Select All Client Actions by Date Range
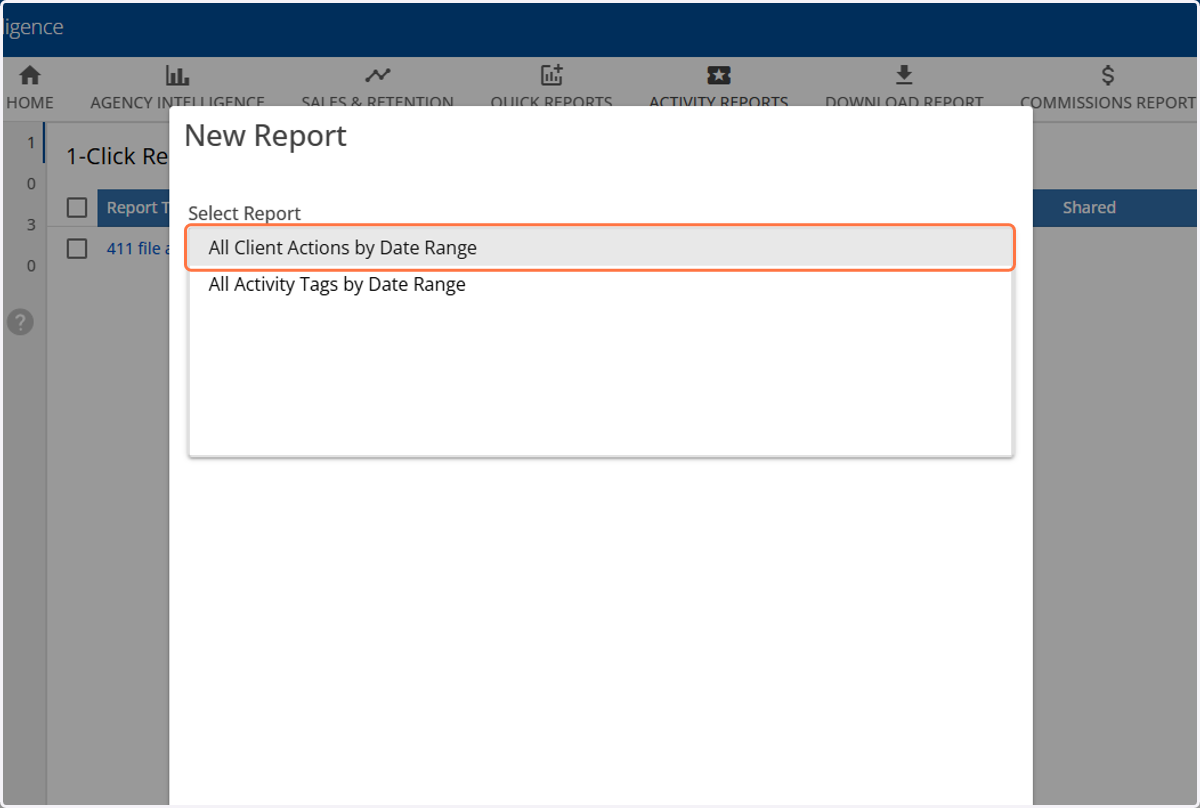Screen dimensions: 1200x808 (600, 248)
